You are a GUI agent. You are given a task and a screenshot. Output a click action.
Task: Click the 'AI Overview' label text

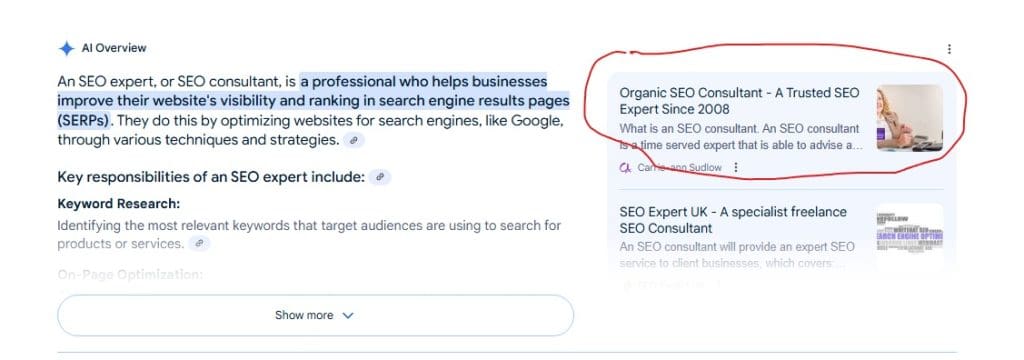point(114,48)
